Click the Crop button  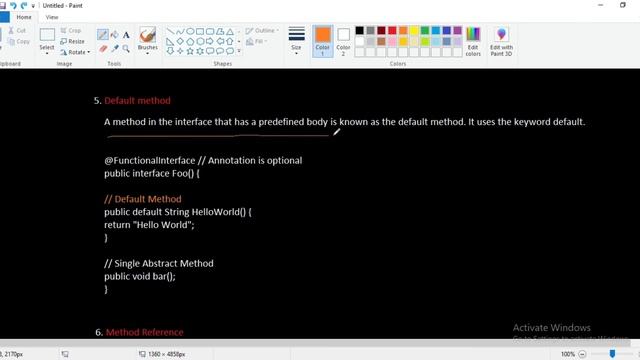click(71, 31)
